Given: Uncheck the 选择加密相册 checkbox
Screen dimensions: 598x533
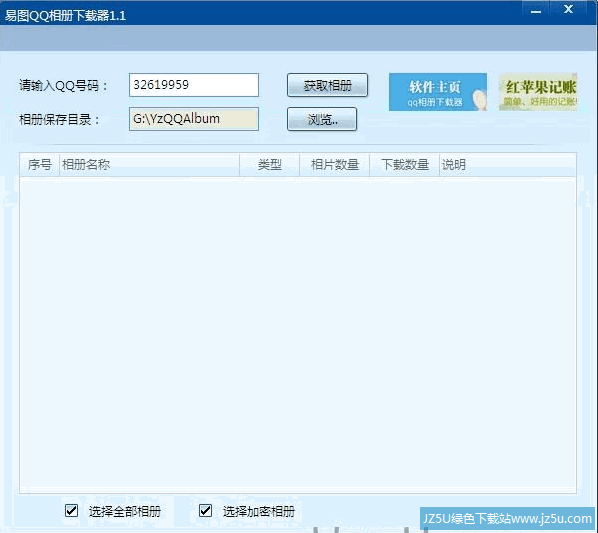Looking at the screenshot, I should [x=206, y=511].
